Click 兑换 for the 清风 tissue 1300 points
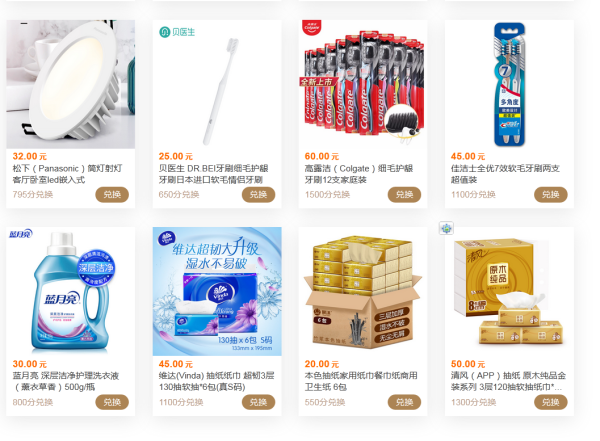The image size is (600, 441). click(x=551, y=402)
